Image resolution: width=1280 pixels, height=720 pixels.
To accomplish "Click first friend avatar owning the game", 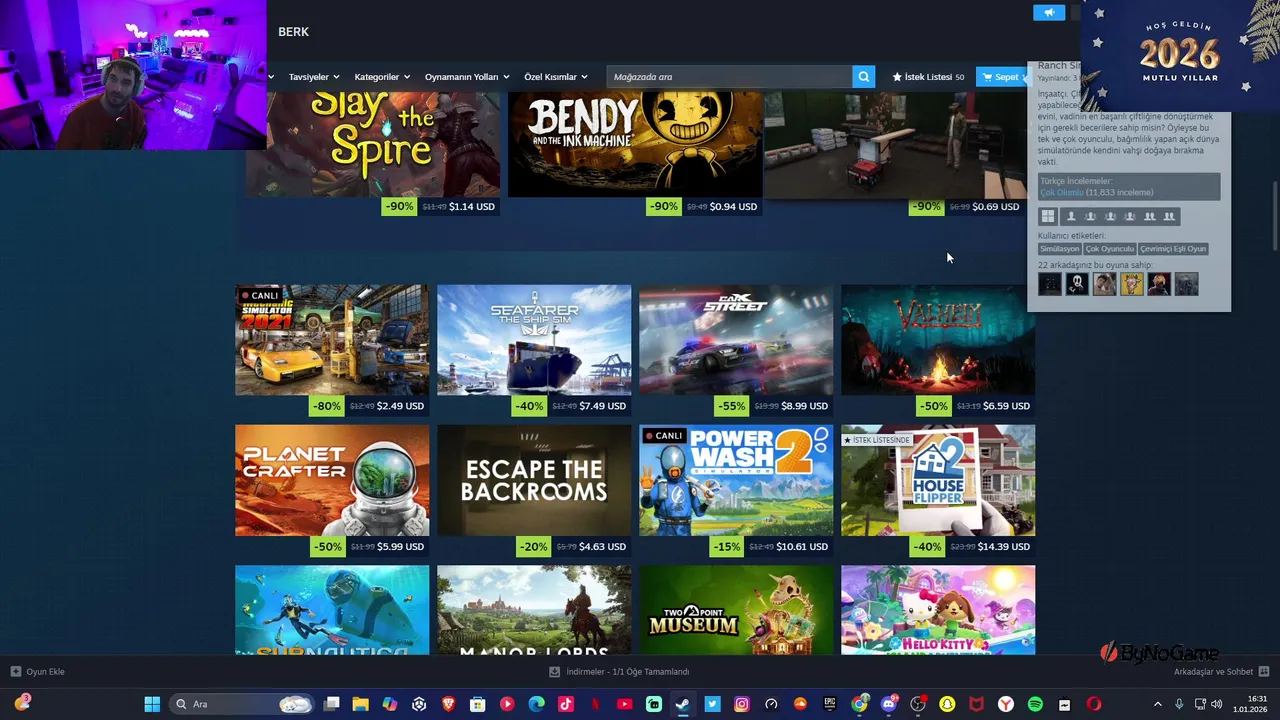I will coord(1050,284).
